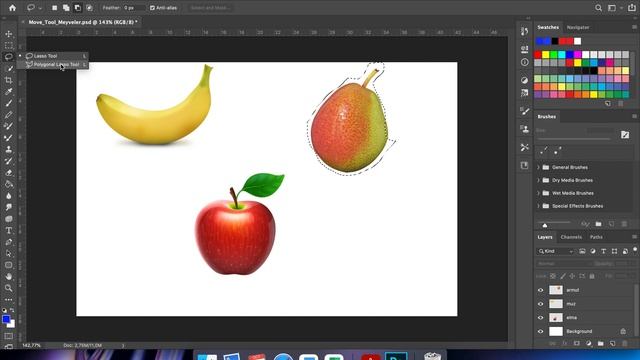Select the armut layer thumbnail
Screen dimensions: 640x360
pyautogui.click(x=556, y=290)
